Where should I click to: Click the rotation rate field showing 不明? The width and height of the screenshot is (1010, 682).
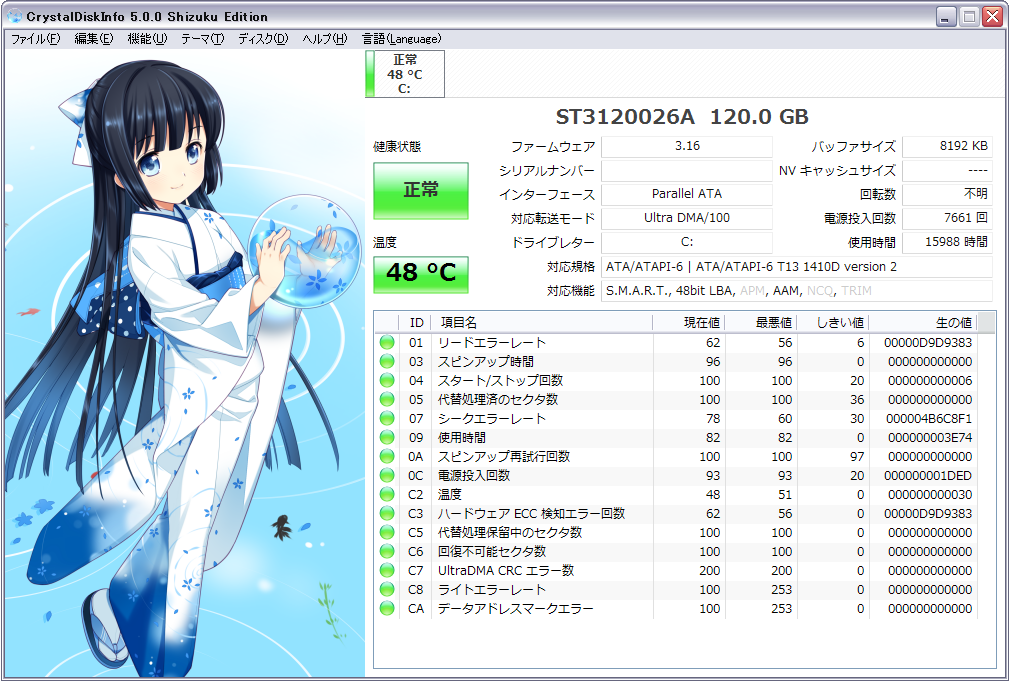click(947, 194)
